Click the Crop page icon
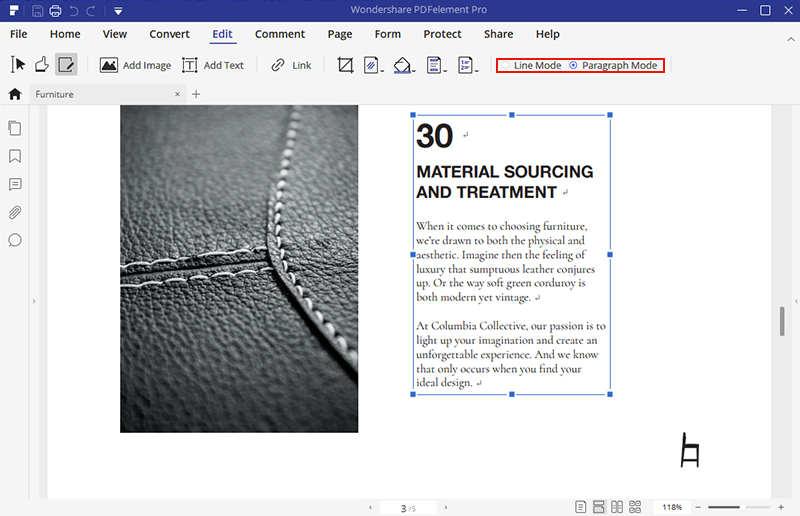Image resolution: width=800 pixels, height=516 pixels. pyautogui.click(x=346, y=65)
